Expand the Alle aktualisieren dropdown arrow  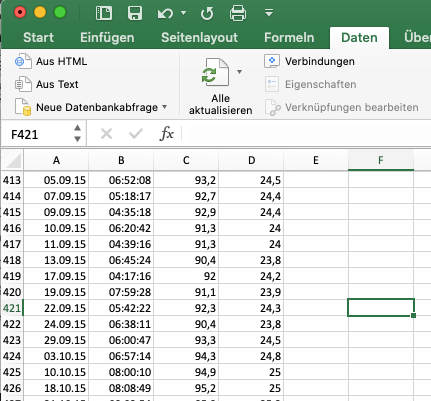click(239, 72)
